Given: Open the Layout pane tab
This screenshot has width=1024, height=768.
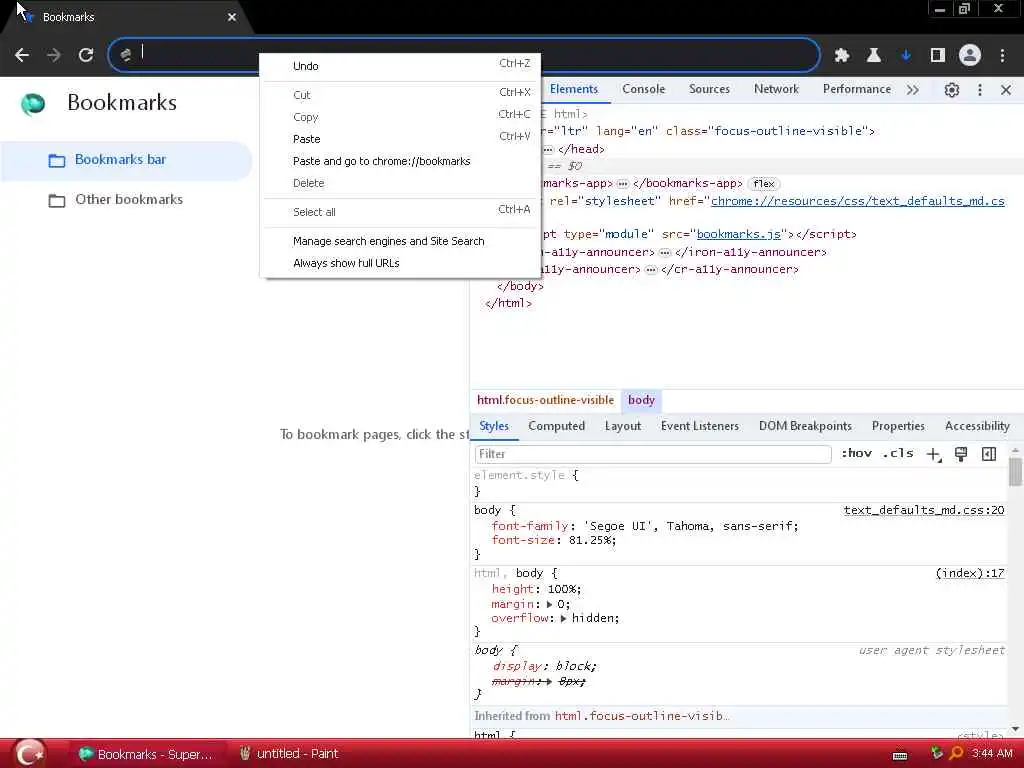Looking at the screenshot, I should tap(622, 426).
